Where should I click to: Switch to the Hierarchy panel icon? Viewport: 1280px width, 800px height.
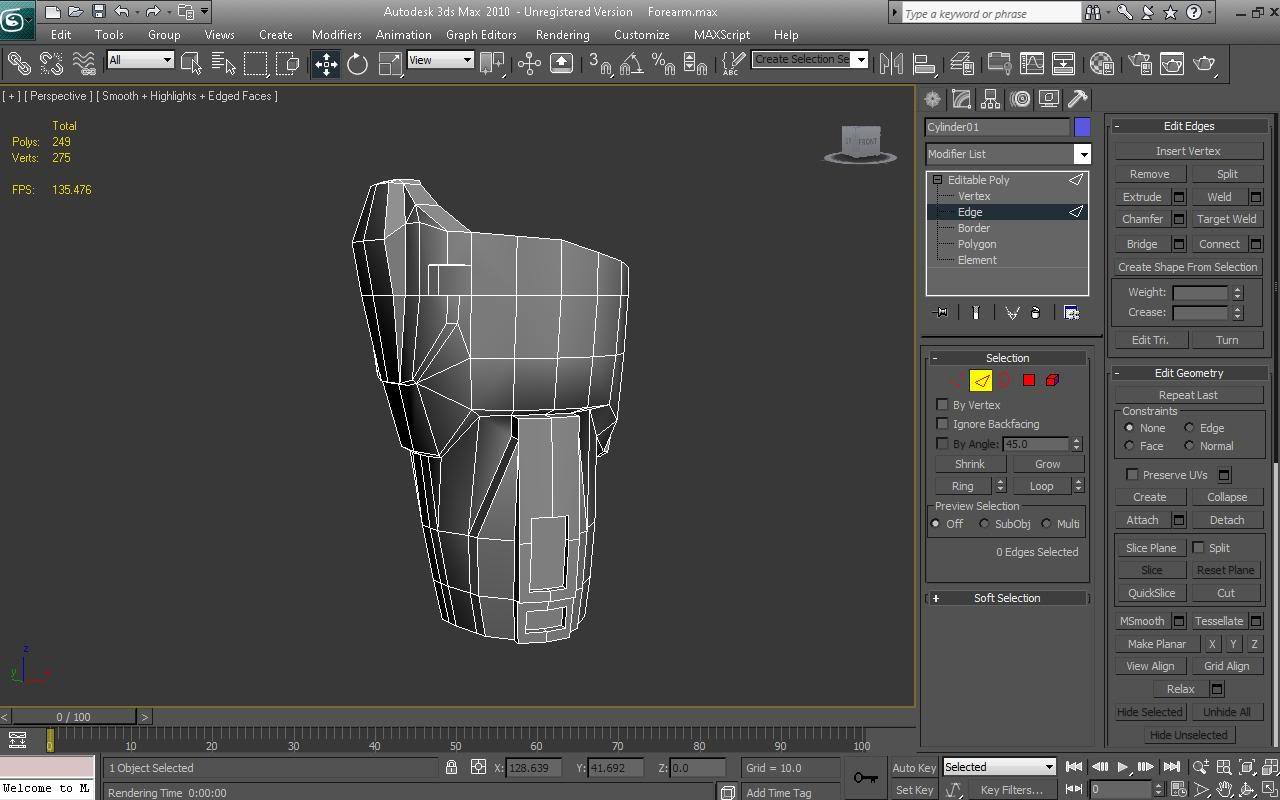click(x=990, y=99)
